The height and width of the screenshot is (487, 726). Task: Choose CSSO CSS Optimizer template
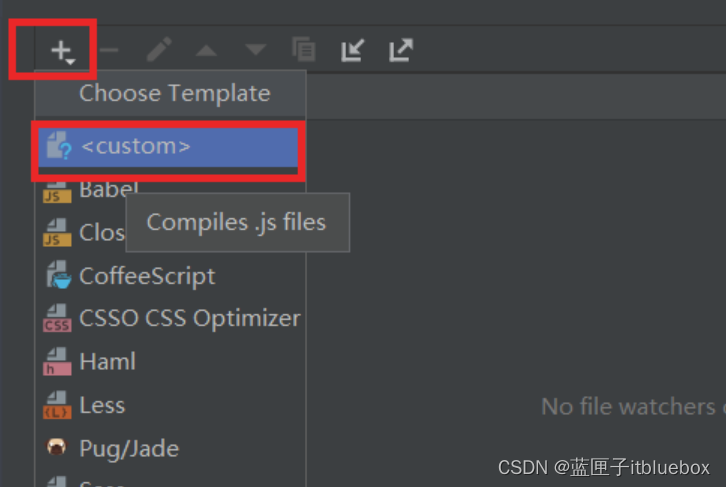point(189,319)
